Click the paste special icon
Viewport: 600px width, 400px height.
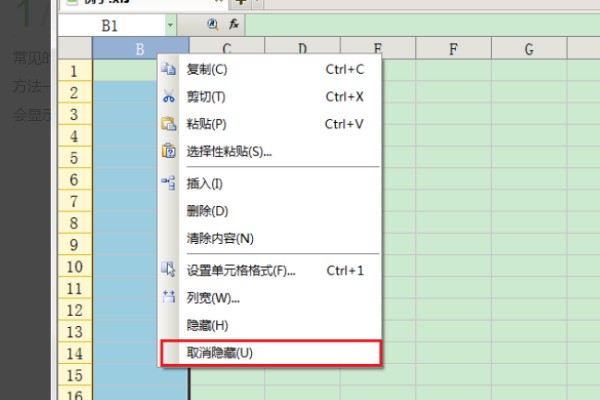pos(168,151)
